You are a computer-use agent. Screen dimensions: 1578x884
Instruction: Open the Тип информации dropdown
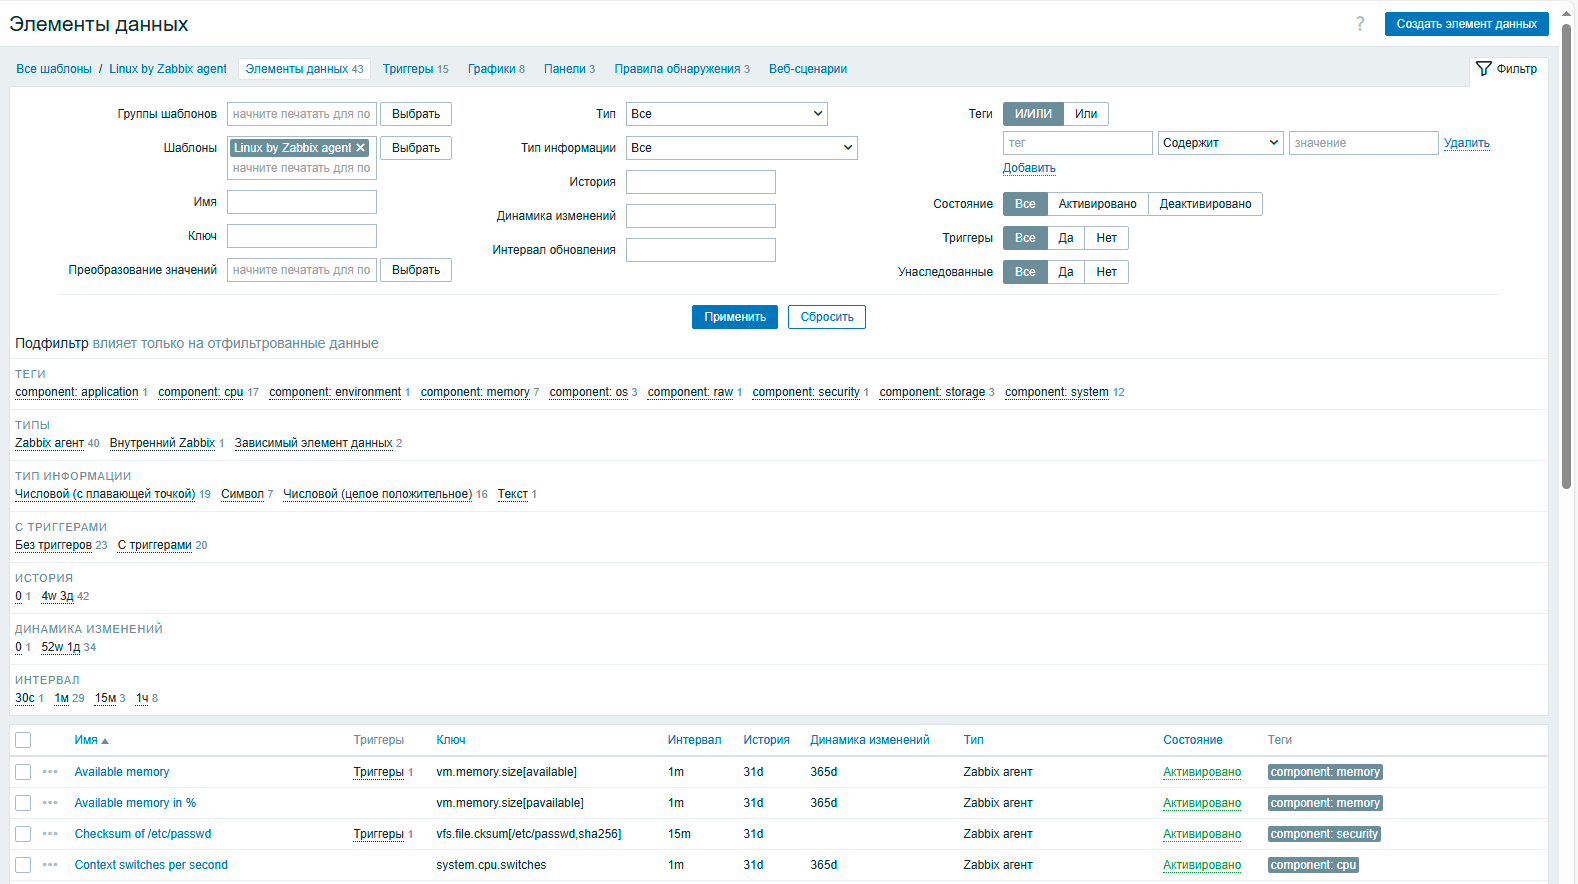[741, 148]
